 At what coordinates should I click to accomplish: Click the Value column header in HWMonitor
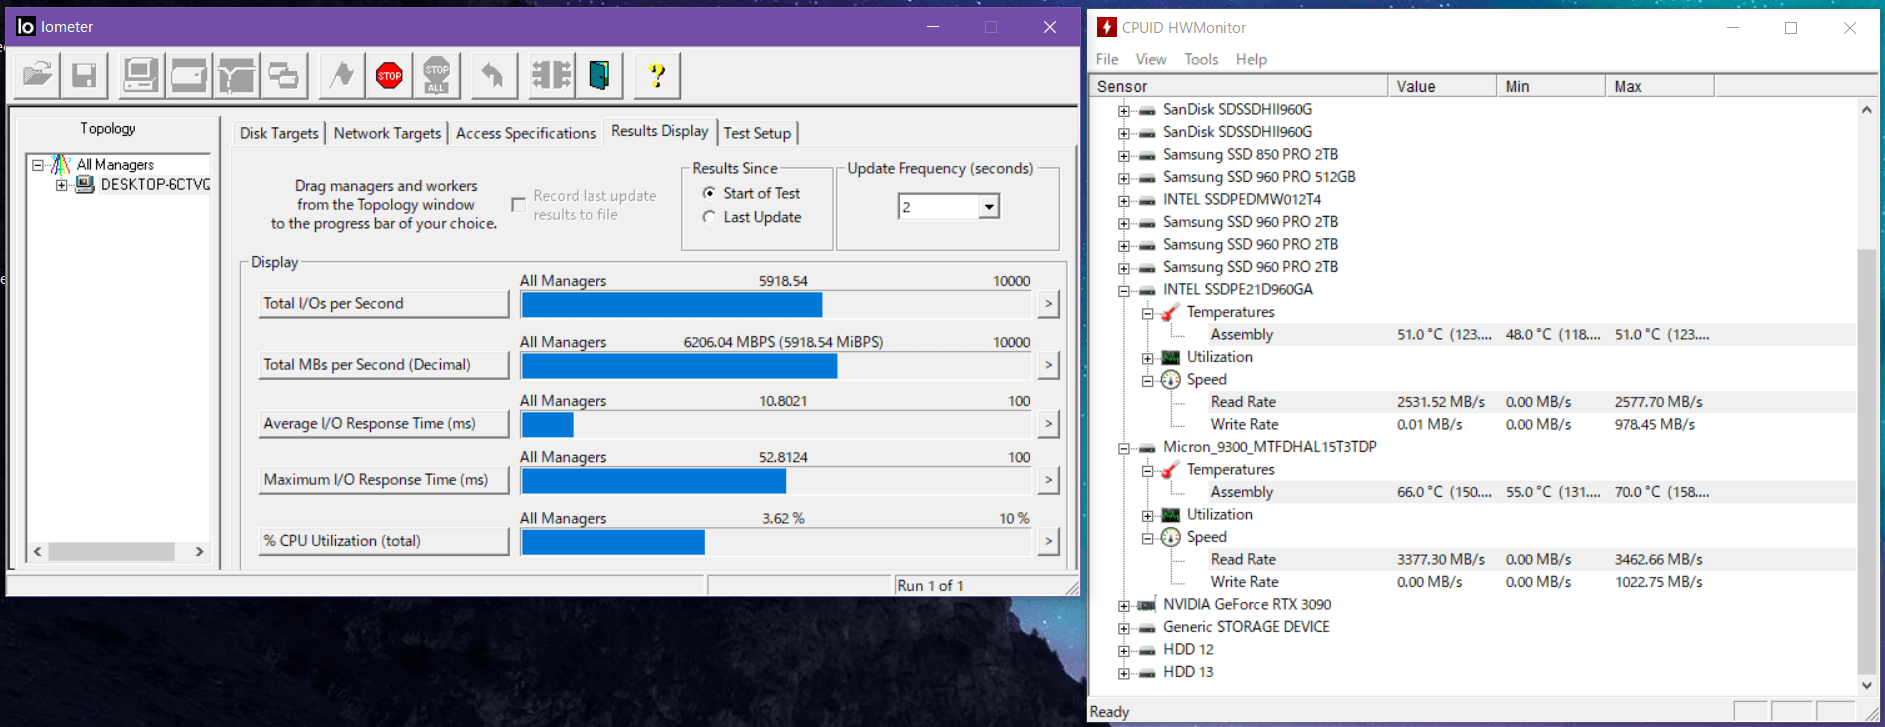point(1442,86)
